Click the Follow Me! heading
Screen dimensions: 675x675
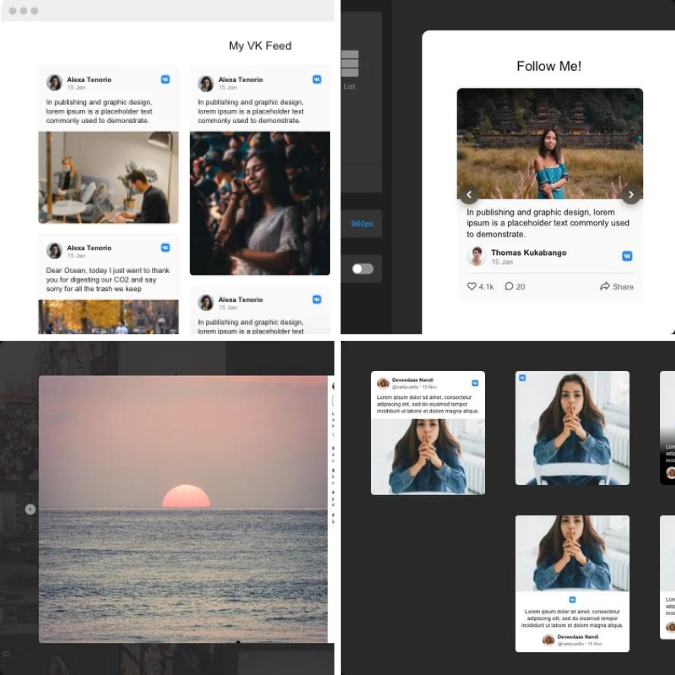pos(549,66)
